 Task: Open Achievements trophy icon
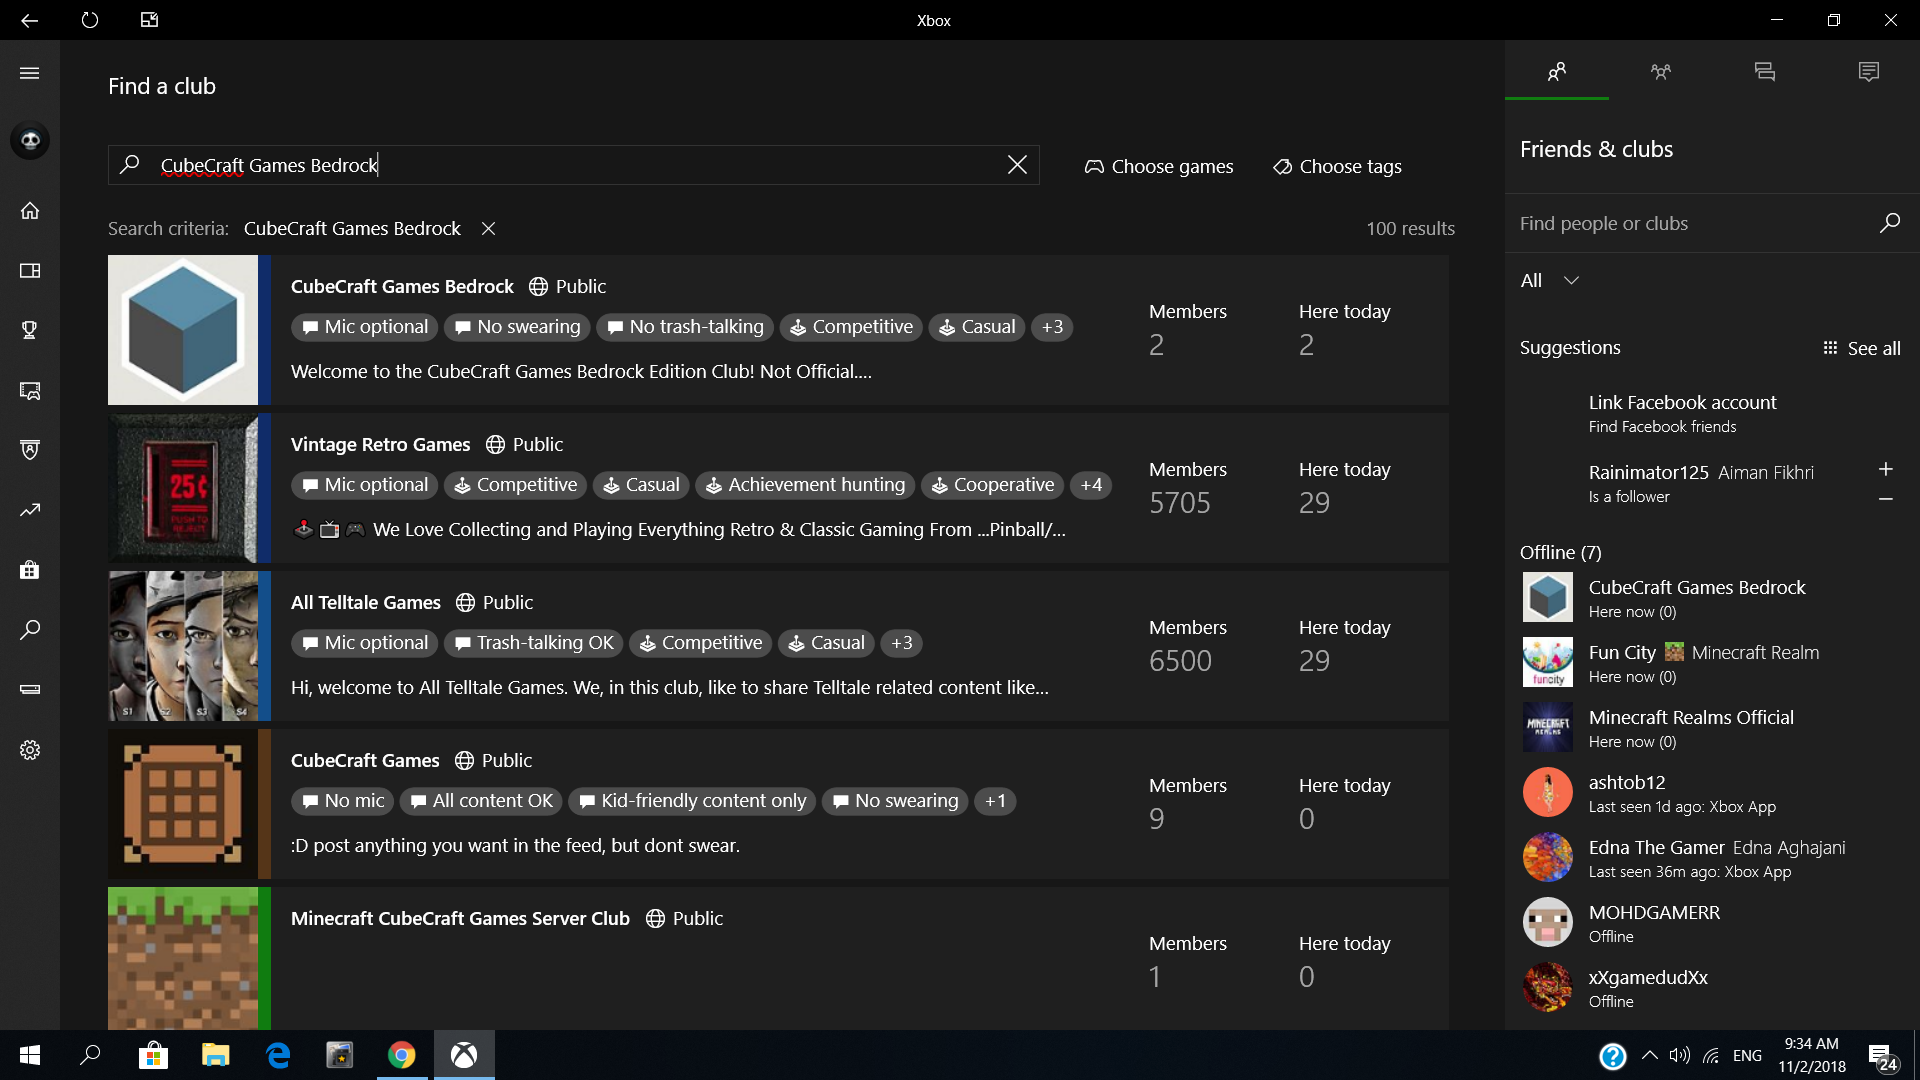[x=30, y=330]
